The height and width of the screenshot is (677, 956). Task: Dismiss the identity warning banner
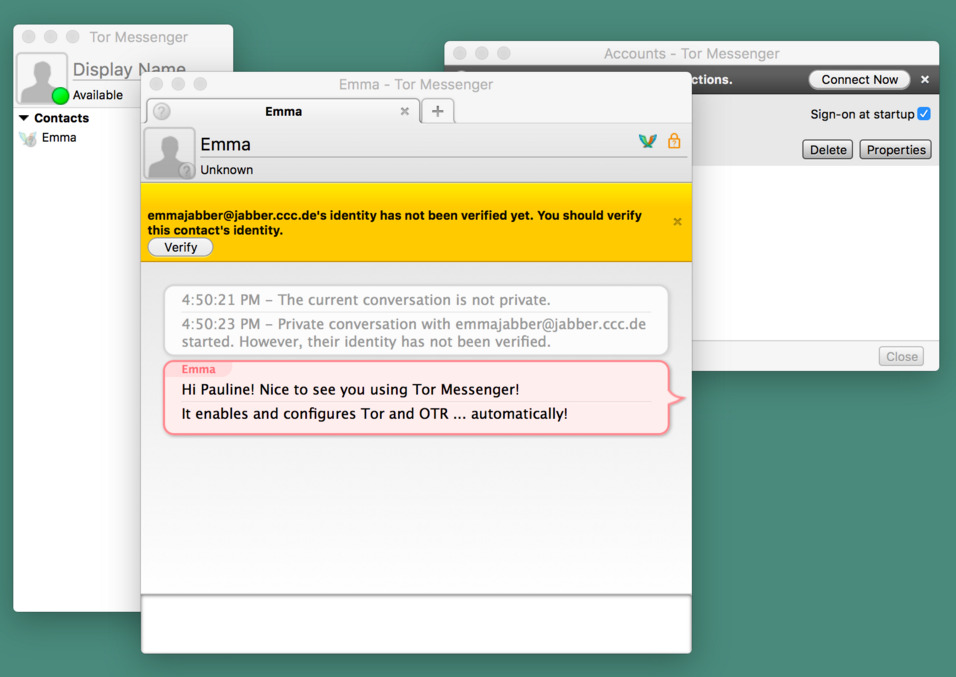click(x=677, y=222)
